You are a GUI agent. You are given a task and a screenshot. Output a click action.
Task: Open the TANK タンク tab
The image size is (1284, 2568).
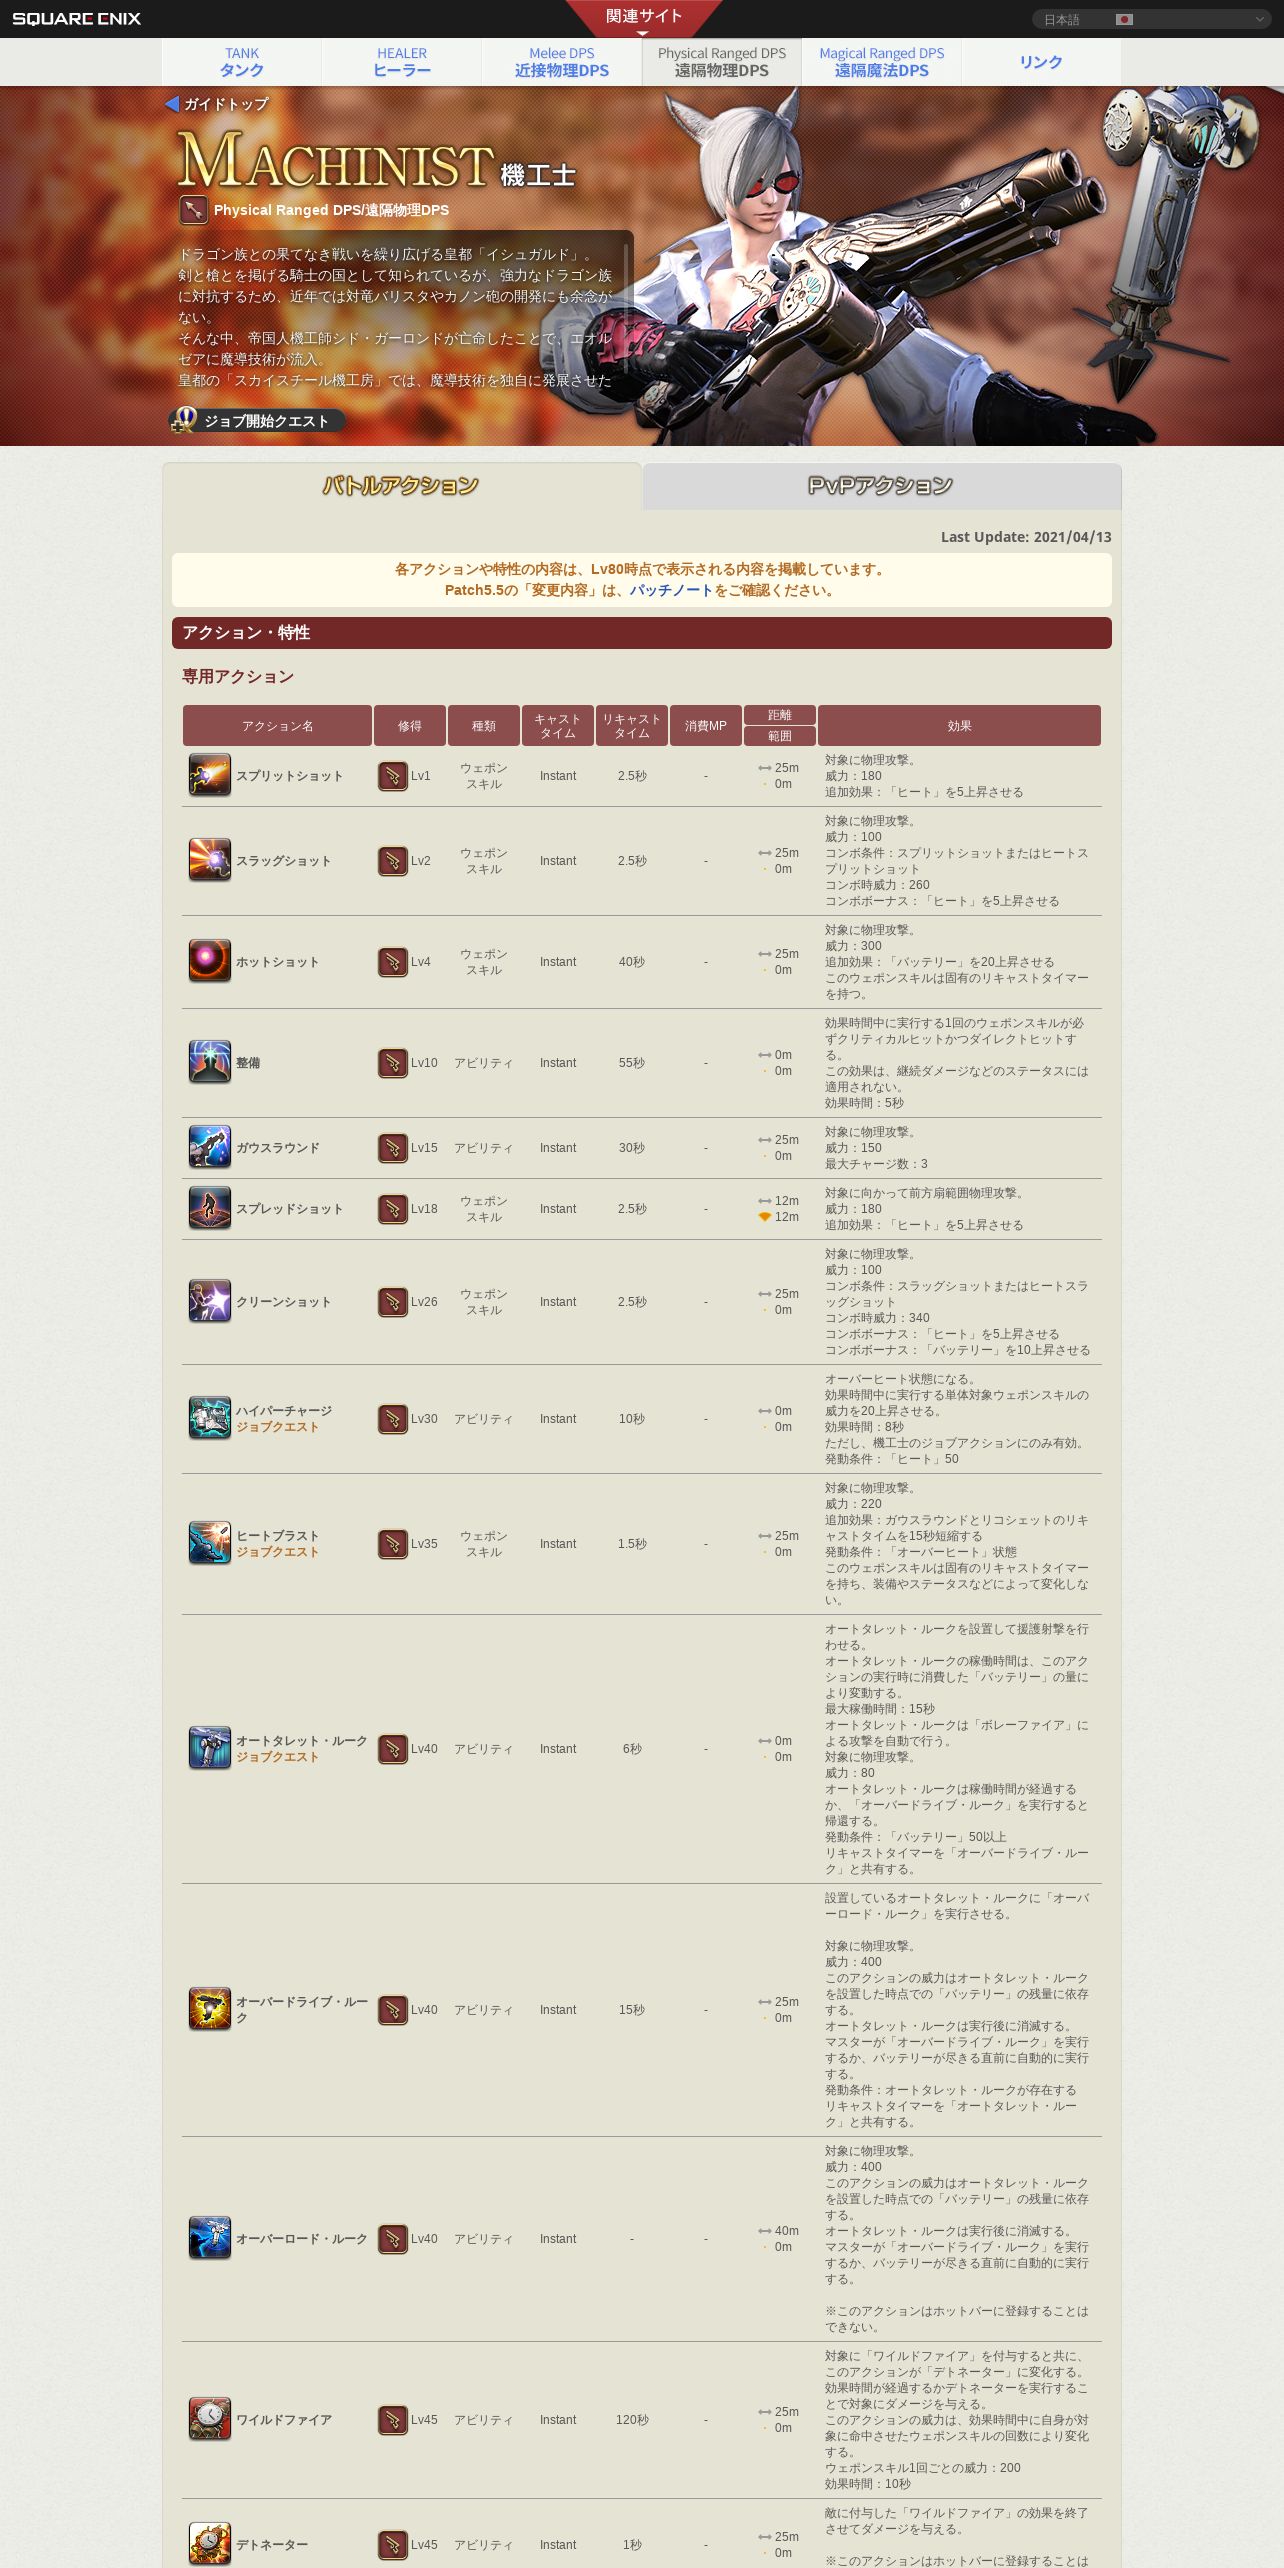[242, 62]
